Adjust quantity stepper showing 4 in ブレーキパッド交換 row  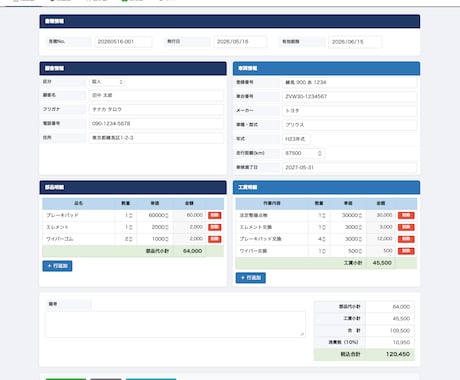pos(323,239)
